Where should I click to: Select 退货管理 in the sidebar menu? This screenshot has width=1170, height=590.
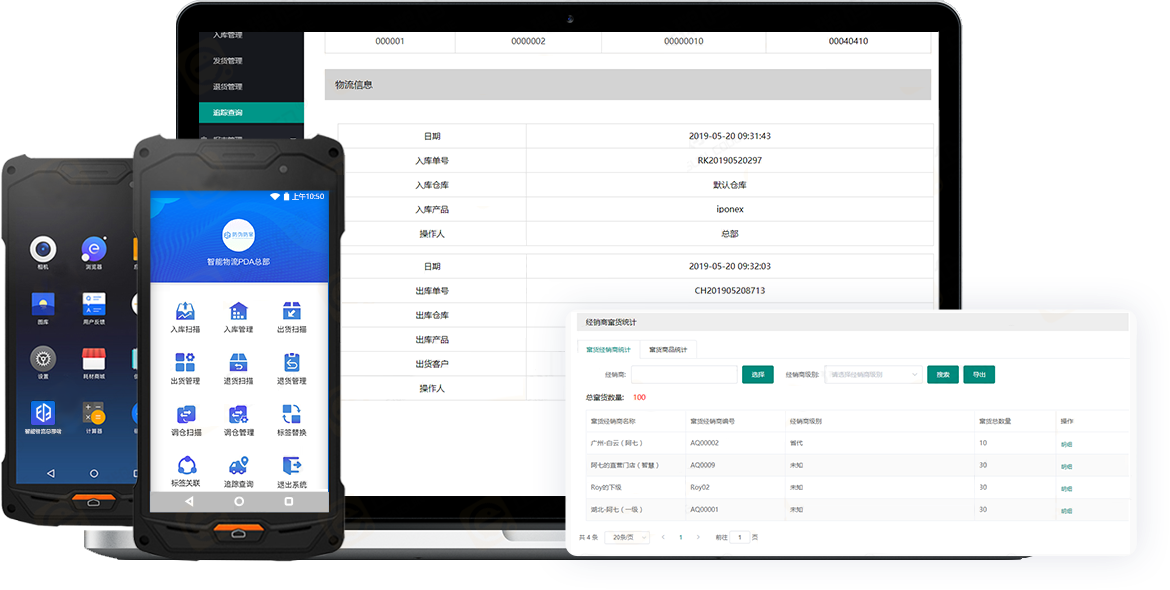coord(227,87)
